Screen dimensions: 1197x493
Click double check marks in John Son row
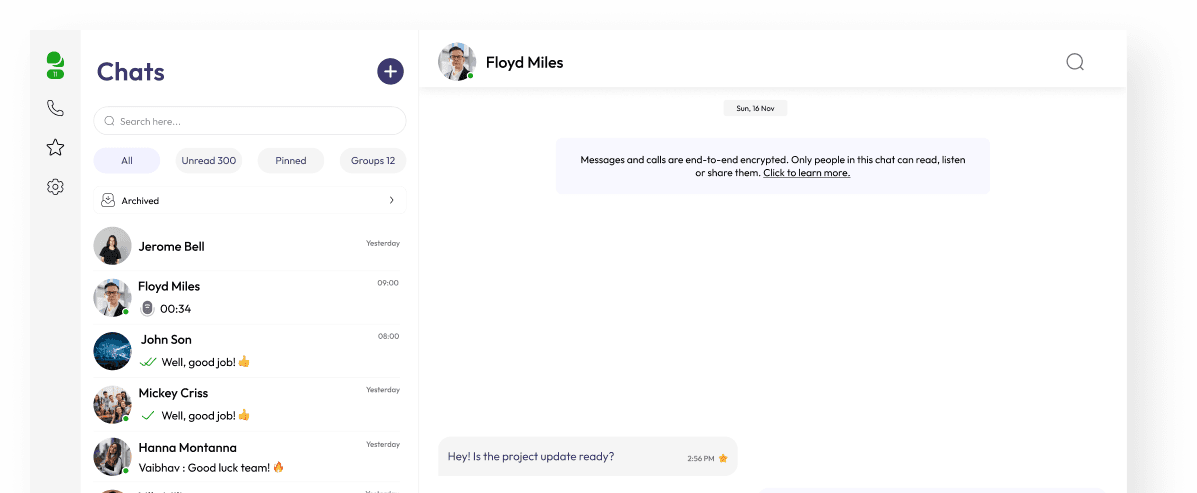click(x=148, y=362)
